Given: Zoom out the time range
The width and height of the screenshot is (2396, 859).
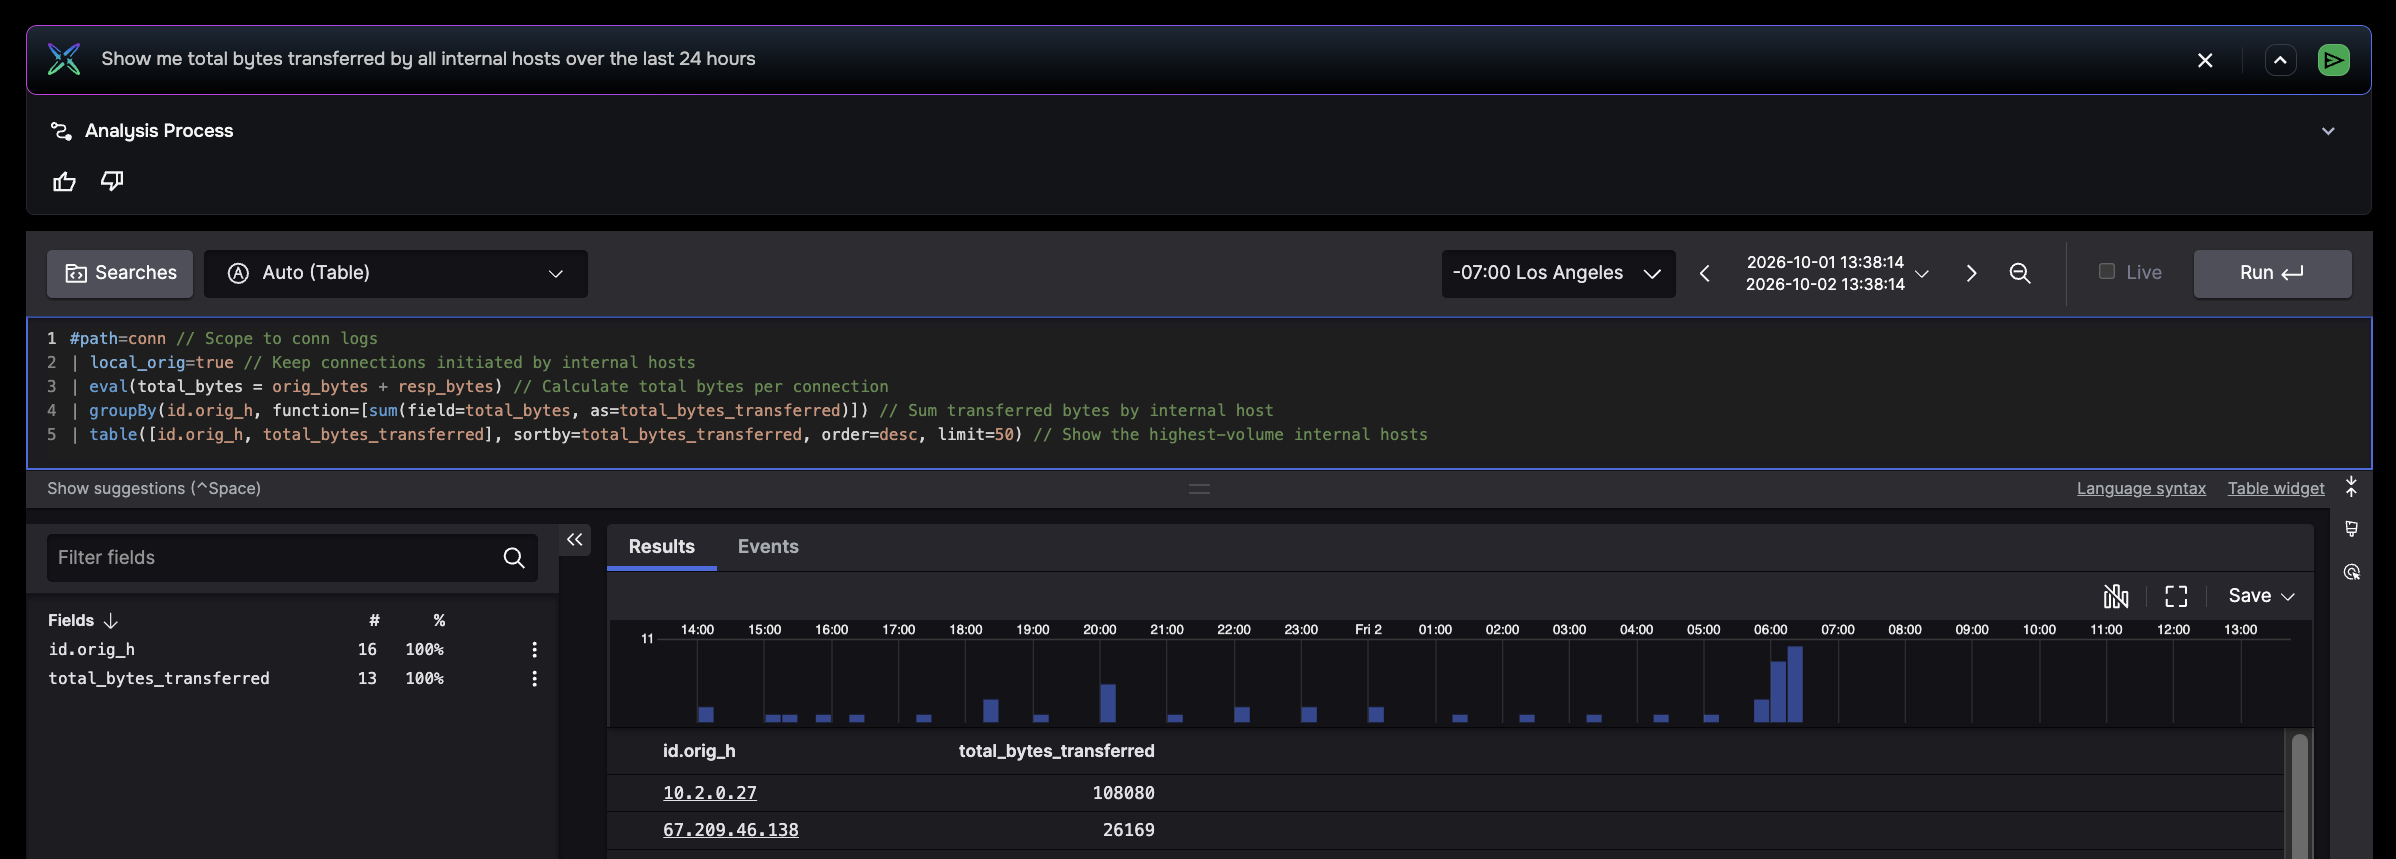Looking at the screenshot, I should [2020, 273].
